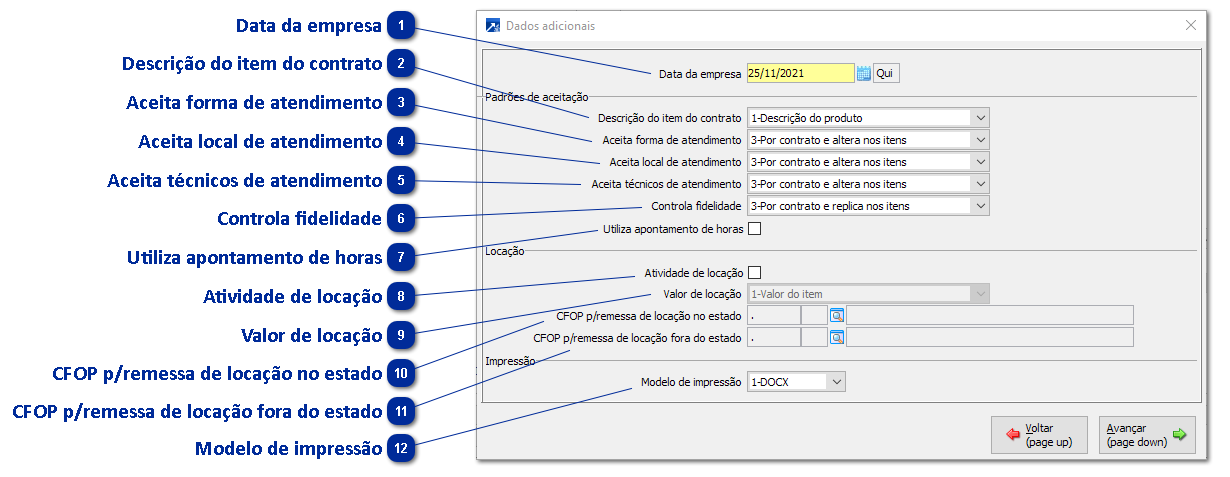Click numbered callout badge 9
1230x477 pixels.
pyautogui.click(x=401, y=335)
